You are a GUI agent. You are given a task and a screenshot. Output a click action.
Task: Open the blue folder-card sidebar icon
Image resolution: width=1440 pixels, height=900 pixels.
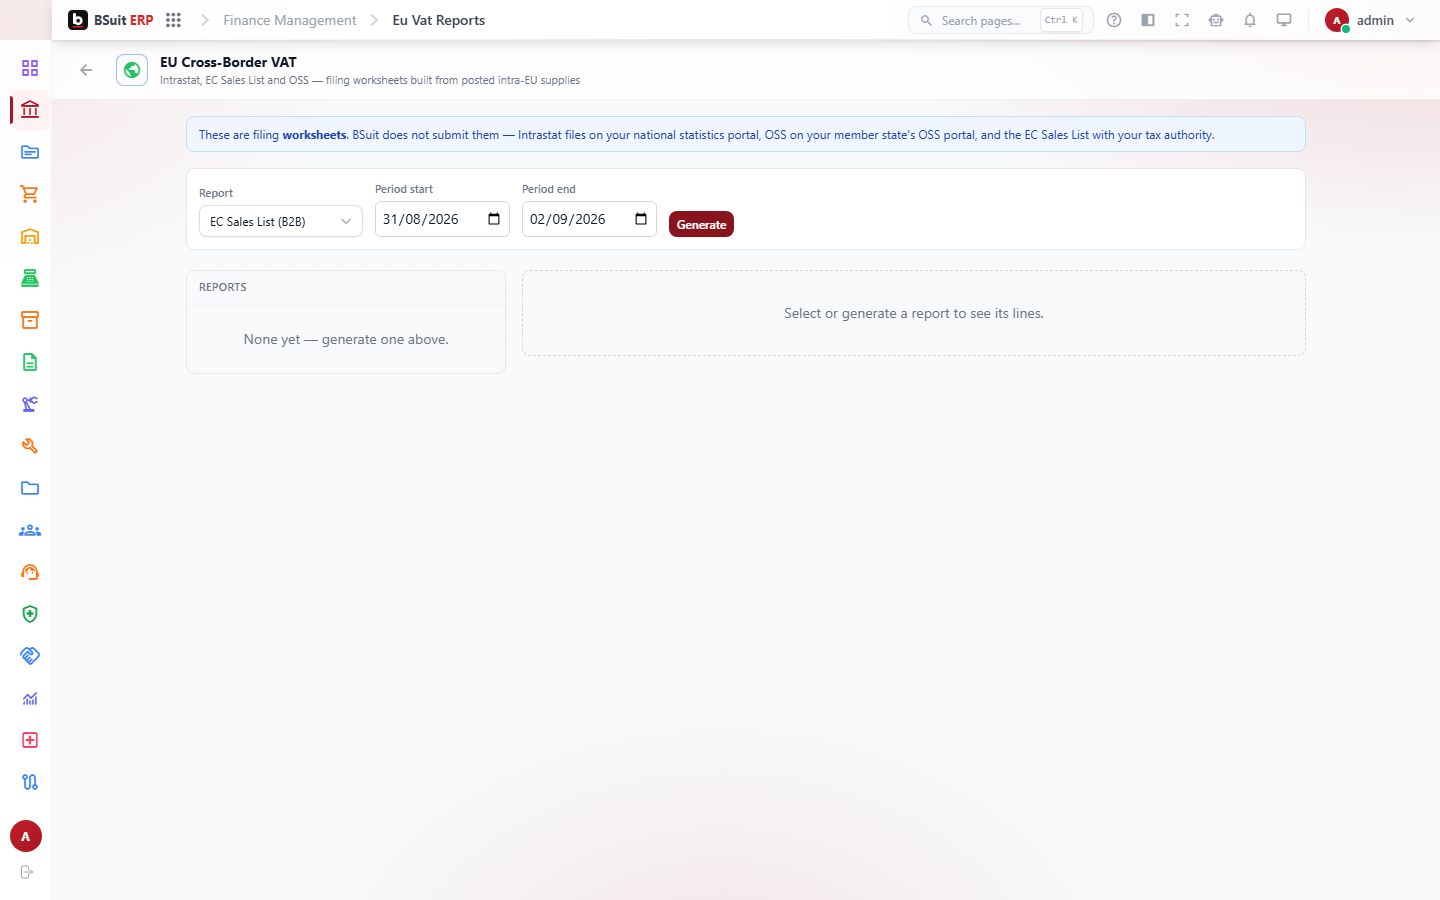click(30, 152)
